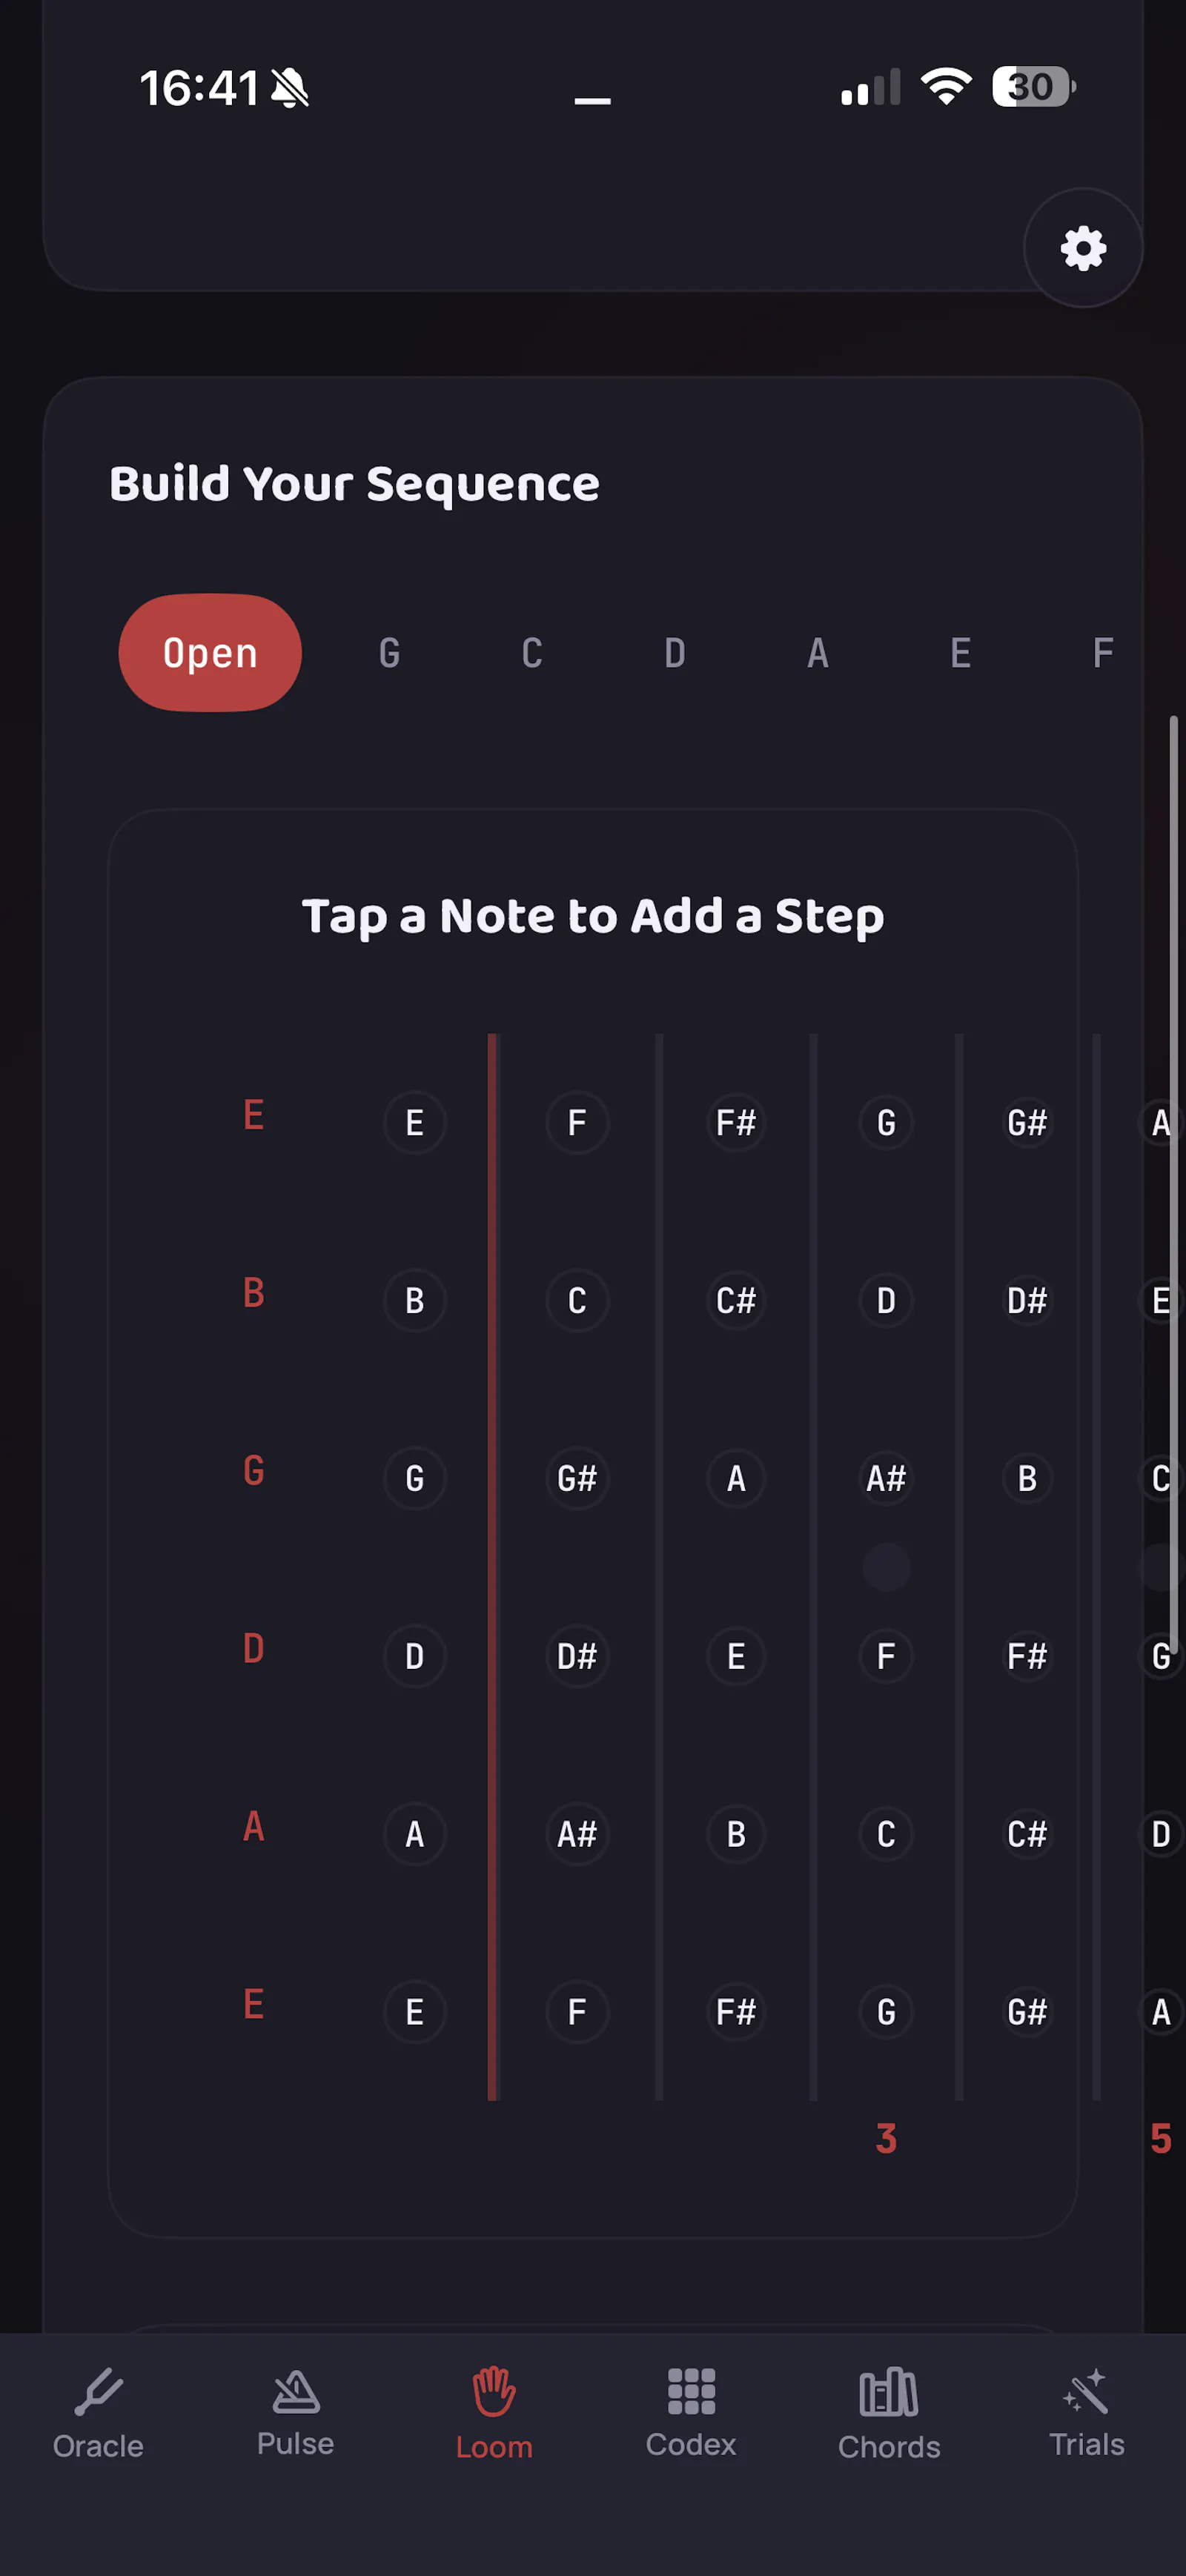
Task: Go to the Chords library tab
Action: pyautogui.click(x=889, y=2413)
